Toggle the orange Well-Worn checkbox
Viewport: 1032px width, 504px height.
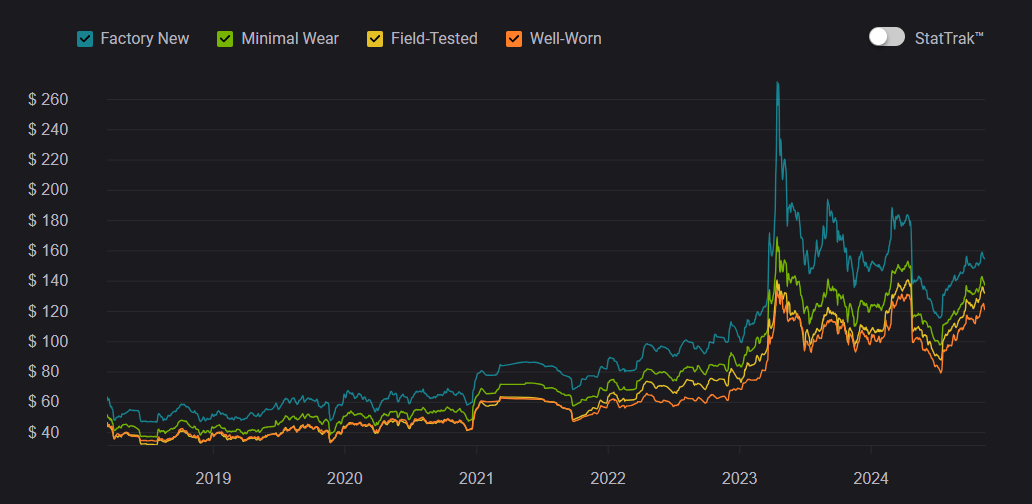pos(514,39)
